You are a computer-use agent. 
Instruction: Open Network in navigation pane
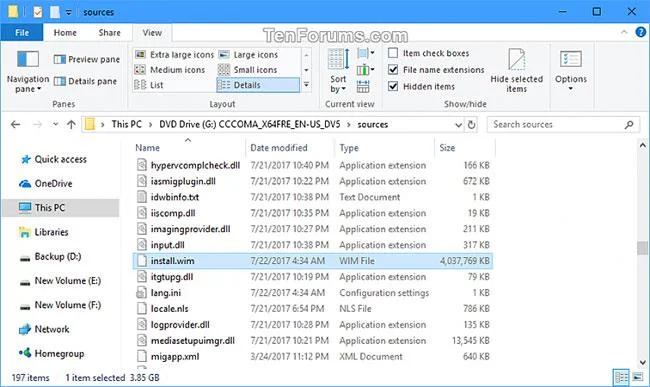(44, 329)
